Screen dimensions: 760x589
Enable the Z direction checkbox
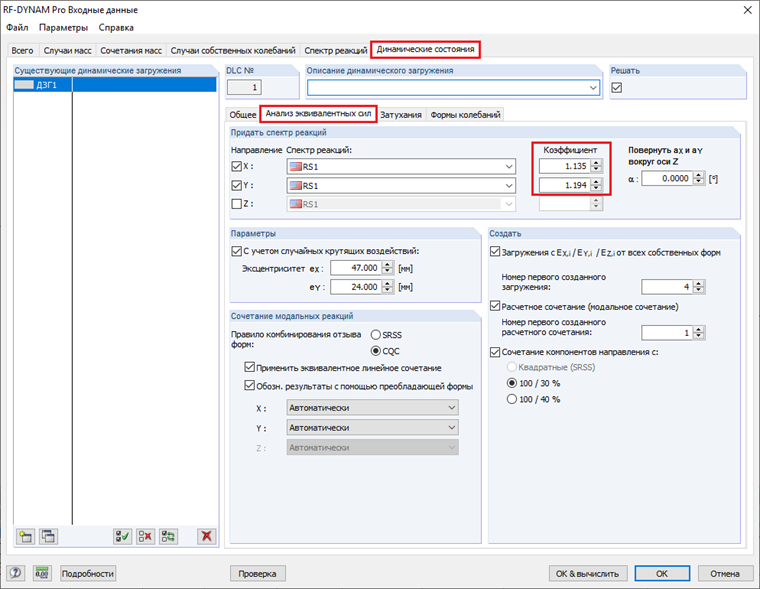click(x=236, y=204)
